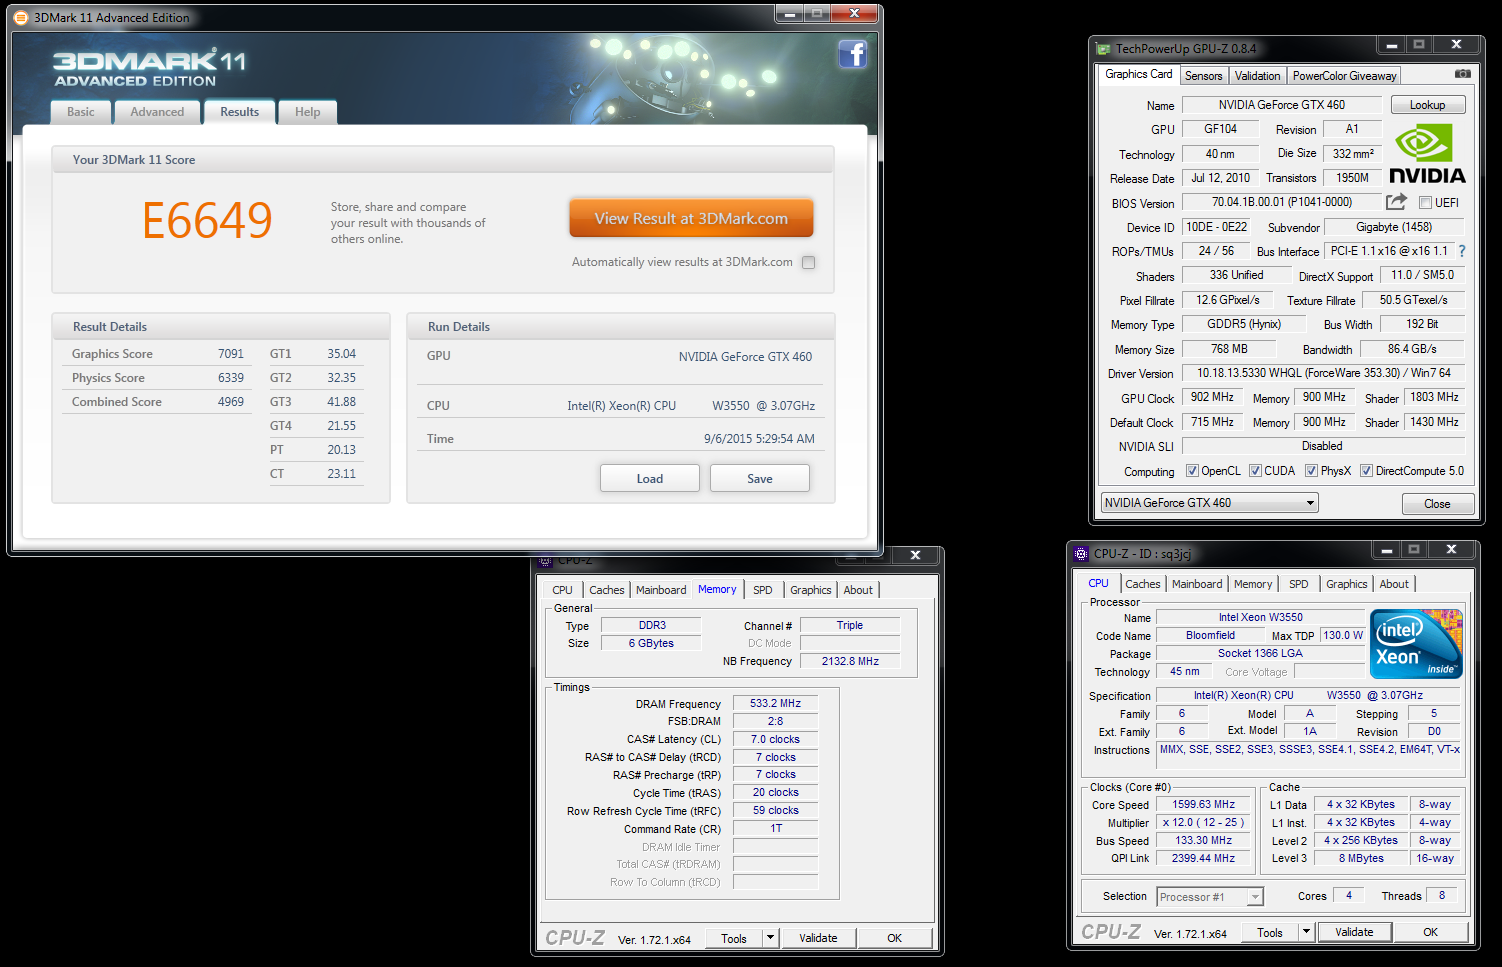The image size is (1502, 967).
Task: Select the Graphics Card tab in GPU-Z
Action: [x=1139, y=74]
